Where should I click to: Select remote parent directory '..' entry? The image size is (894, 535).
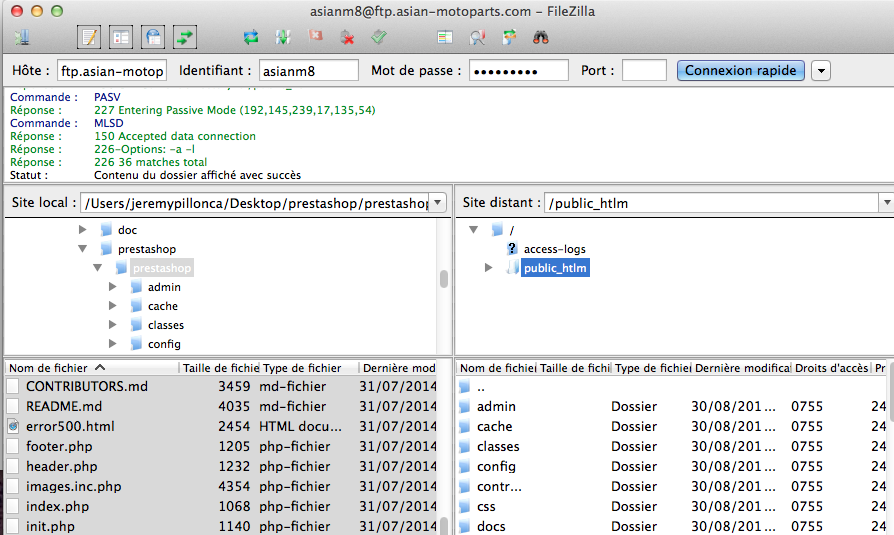click(x=672, y=387)
